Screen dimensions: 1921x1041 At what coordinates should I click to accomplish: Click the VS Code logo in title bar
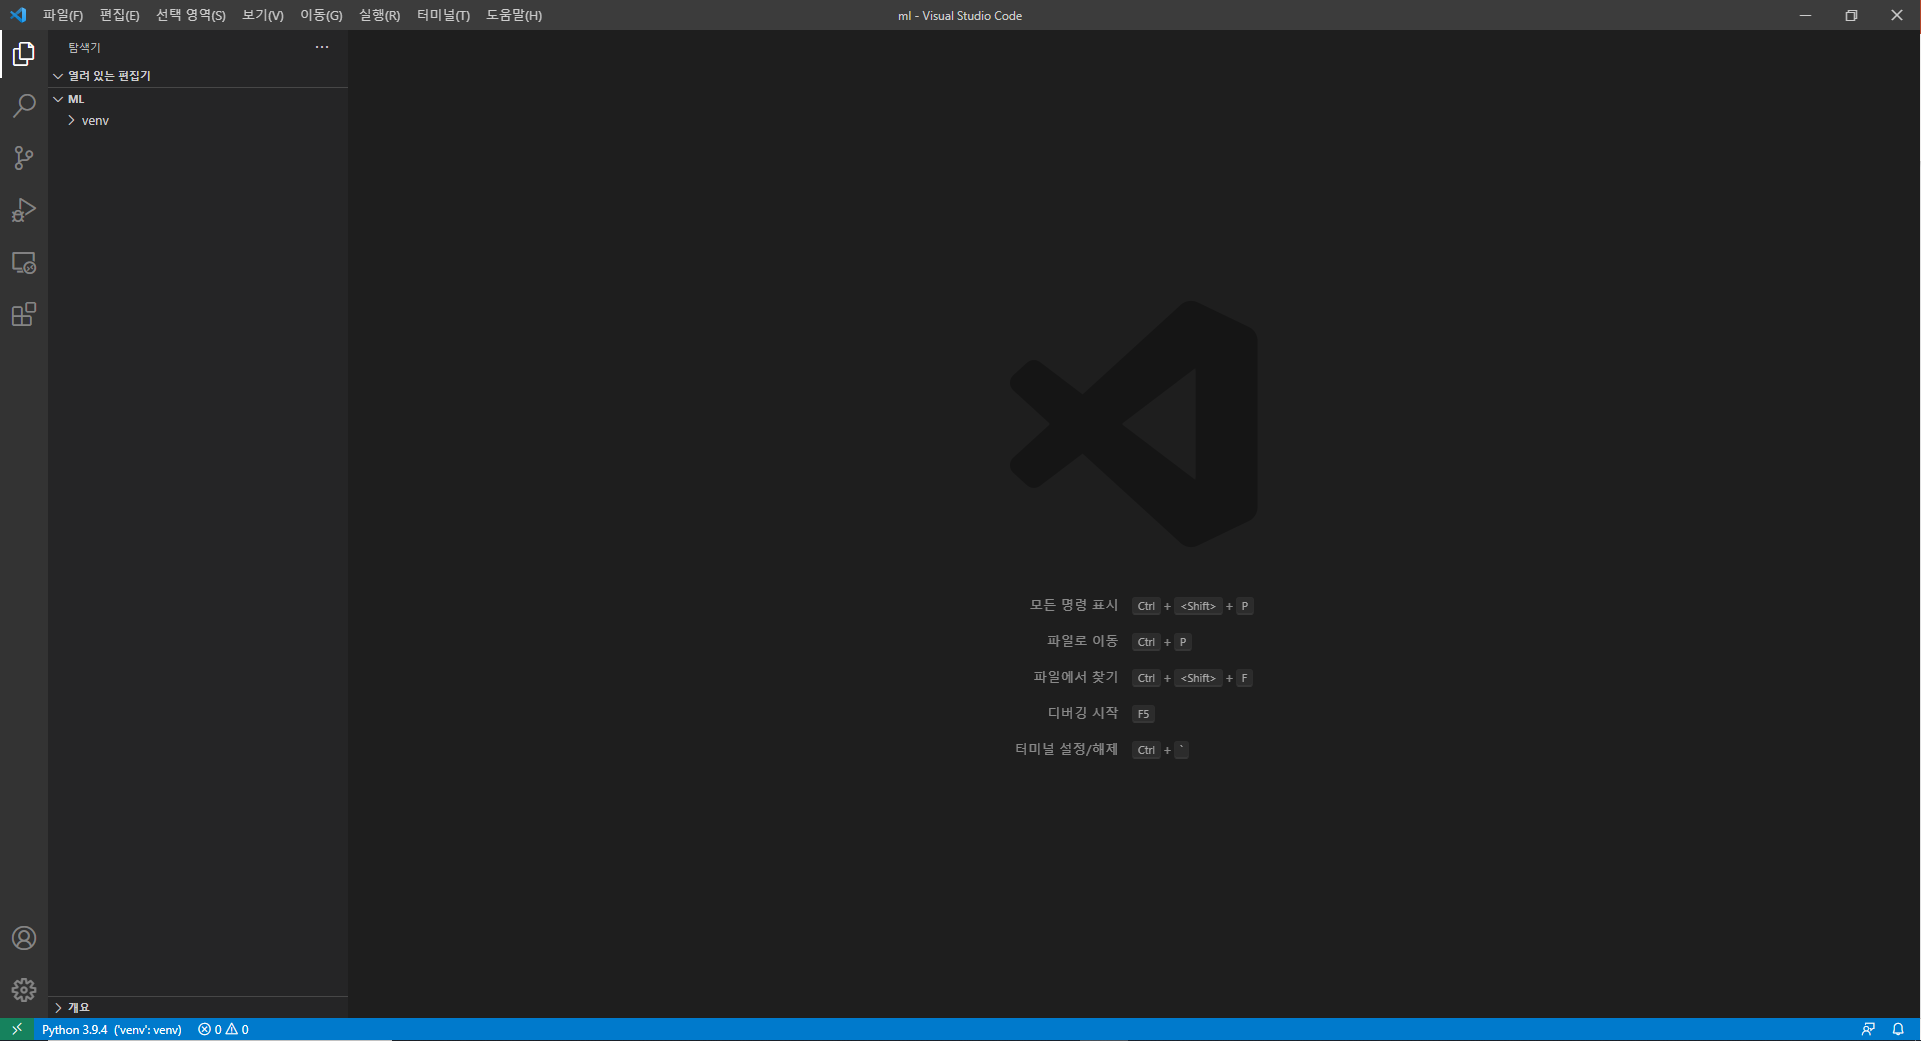click(x=18, y=15)
